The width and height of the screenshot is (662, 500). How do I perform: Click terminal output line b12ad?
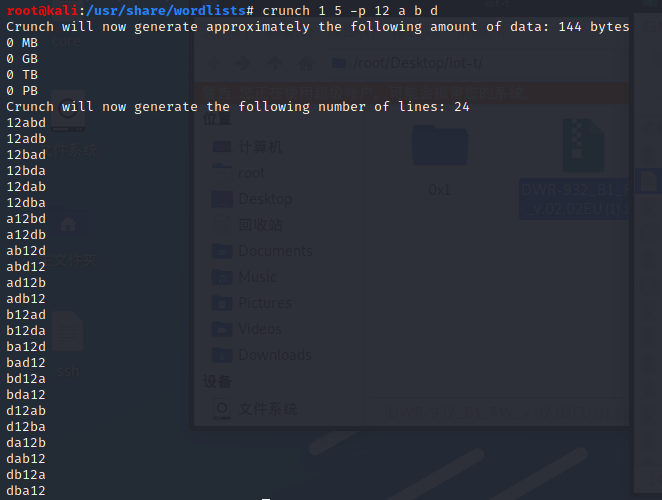(x=26, y=315)
